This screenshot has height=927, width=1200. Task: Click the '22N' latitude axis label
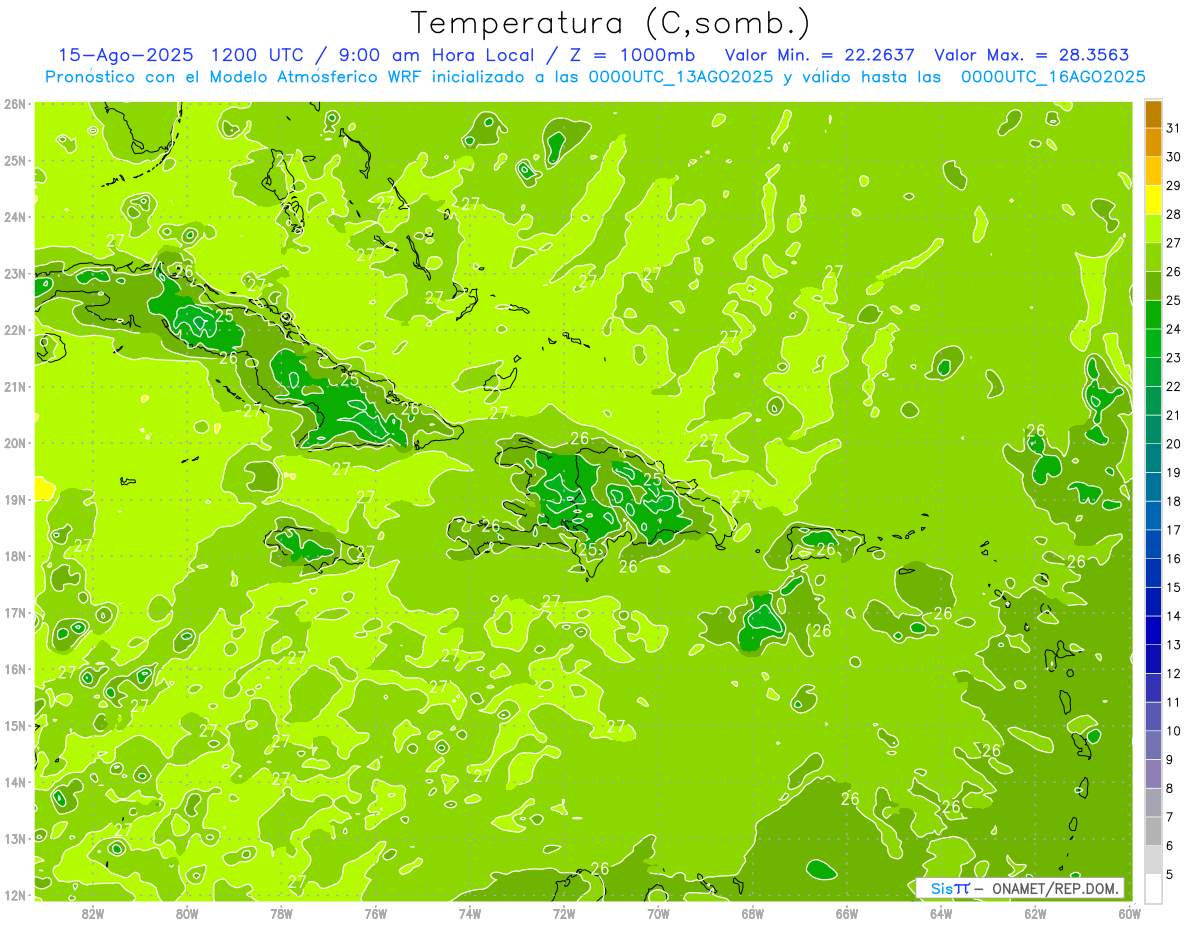pos(14,330)
